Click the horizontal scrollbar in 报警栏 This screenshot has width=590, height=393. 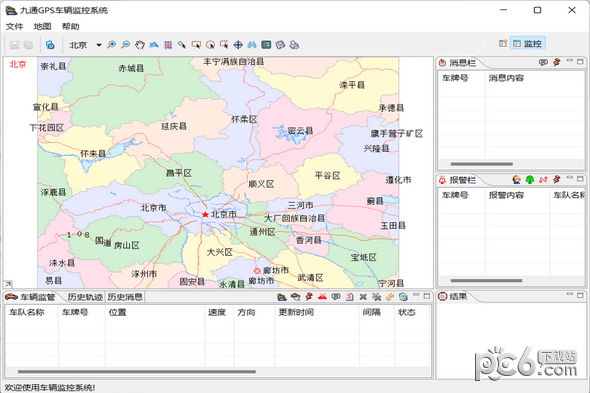(x=486, y=280)
